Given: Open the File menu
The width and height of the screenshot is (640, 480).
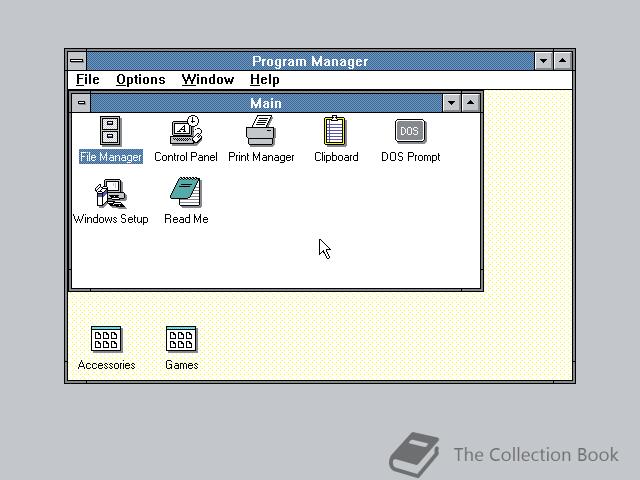Looking at the screenshot, I should (x=88, y=80).
